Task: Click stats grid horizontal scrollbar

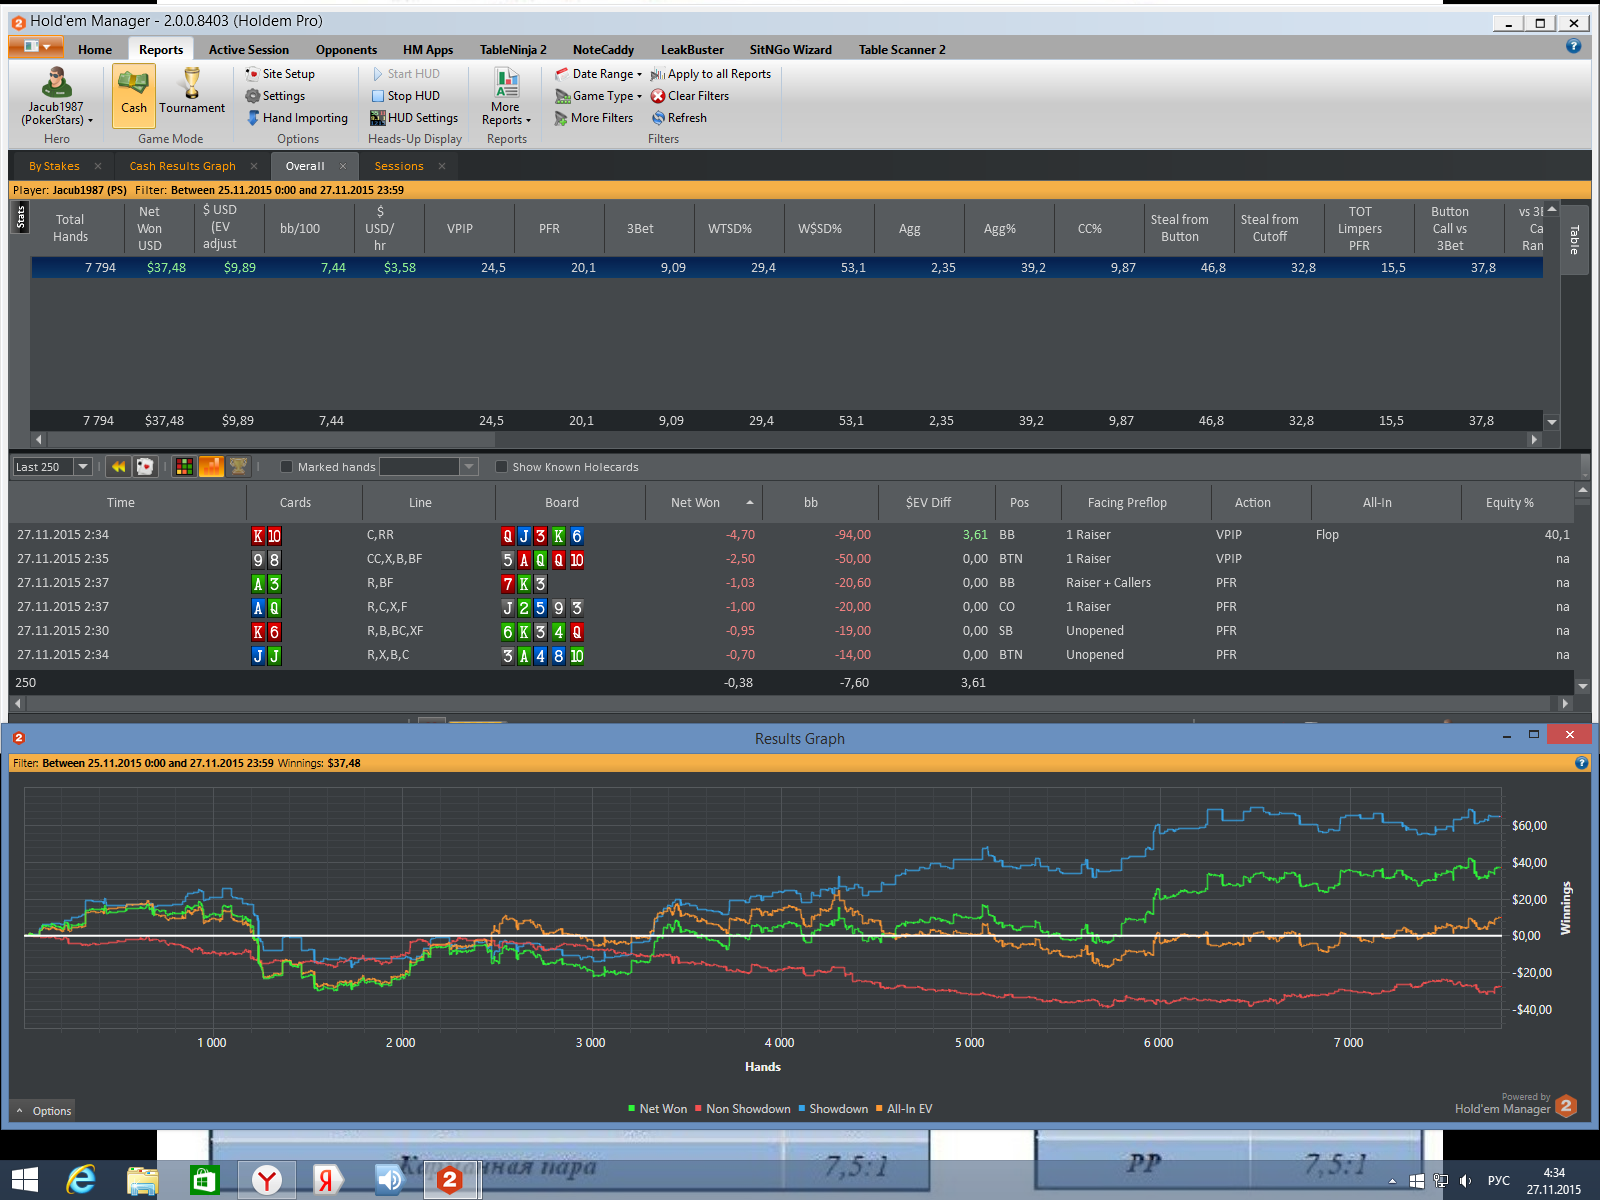Action: (x=270, y=439)
